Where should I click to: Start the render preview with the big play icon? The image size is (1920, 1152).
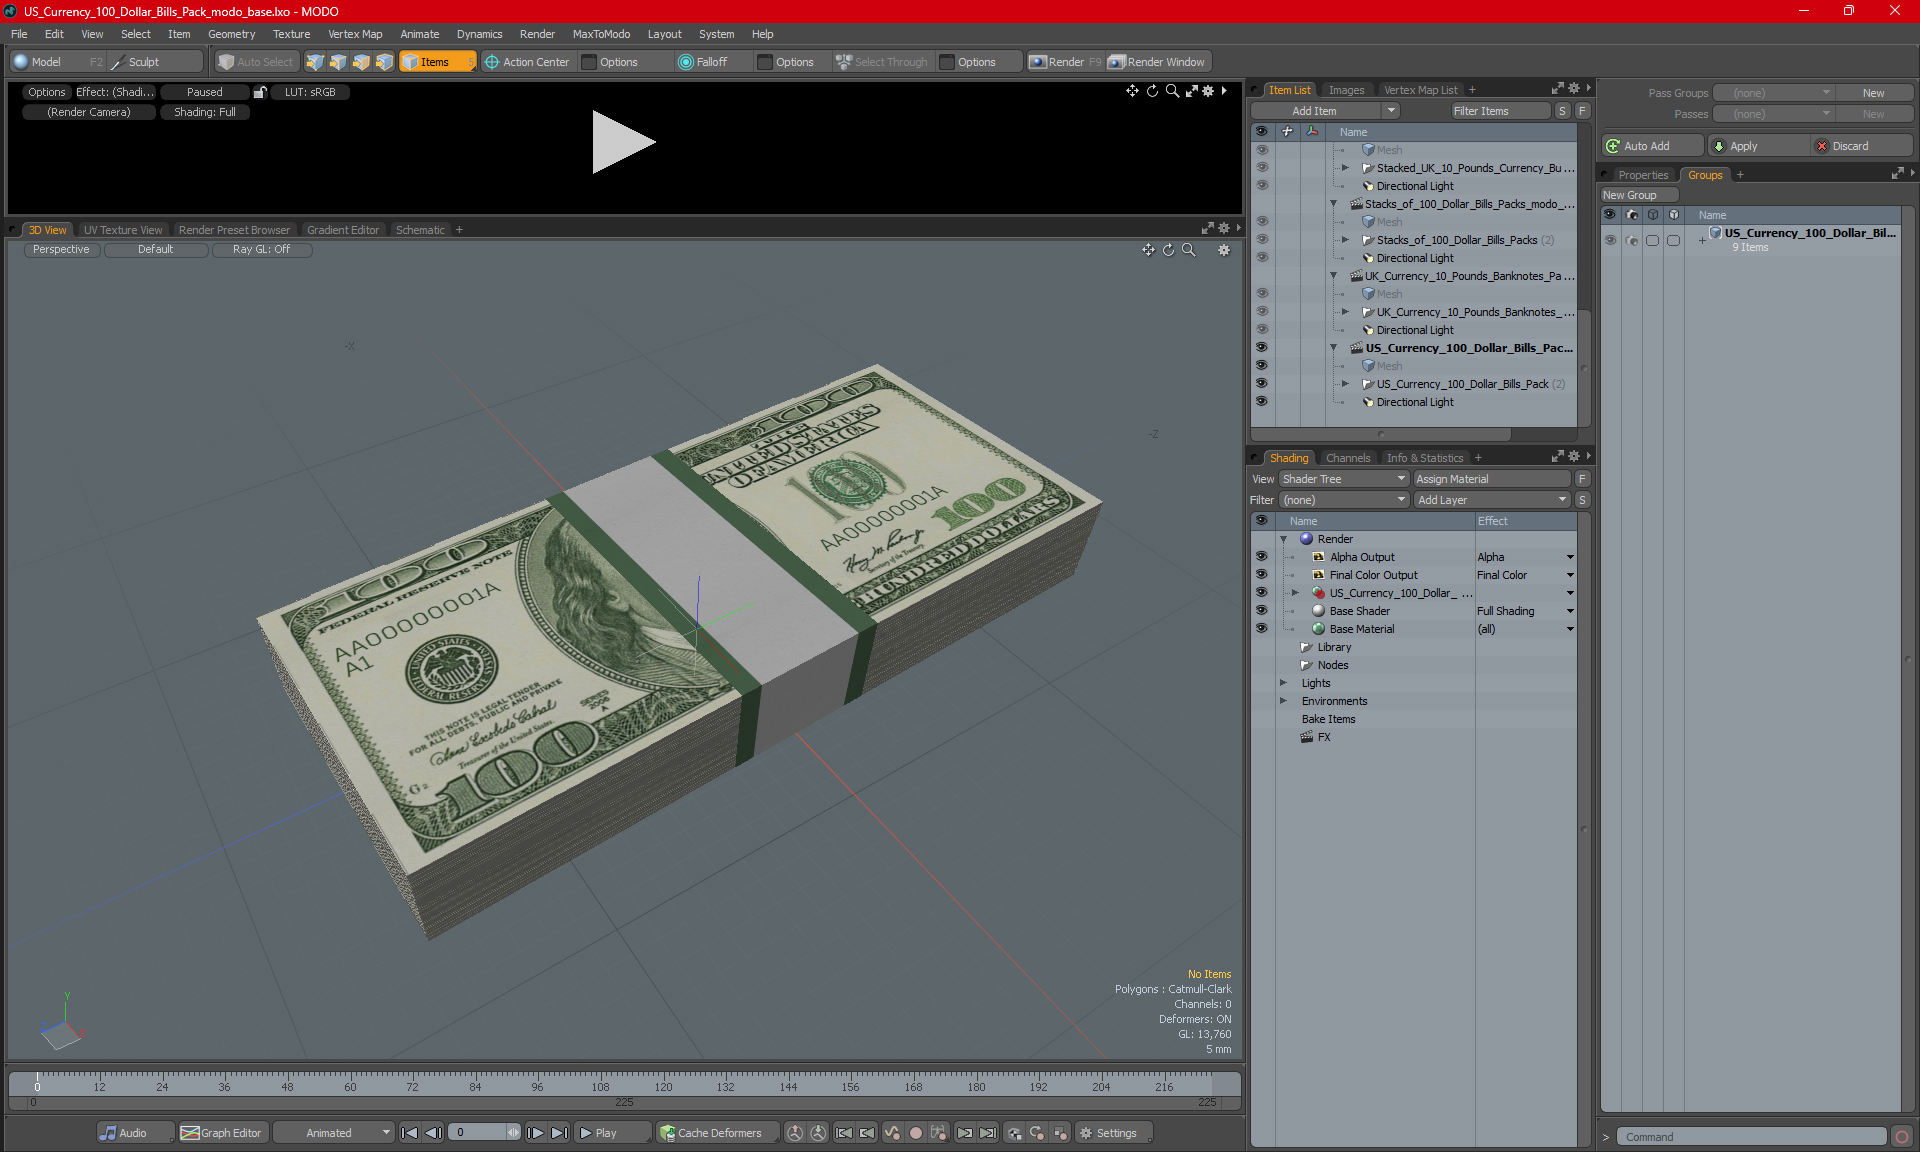pos(623,142)
